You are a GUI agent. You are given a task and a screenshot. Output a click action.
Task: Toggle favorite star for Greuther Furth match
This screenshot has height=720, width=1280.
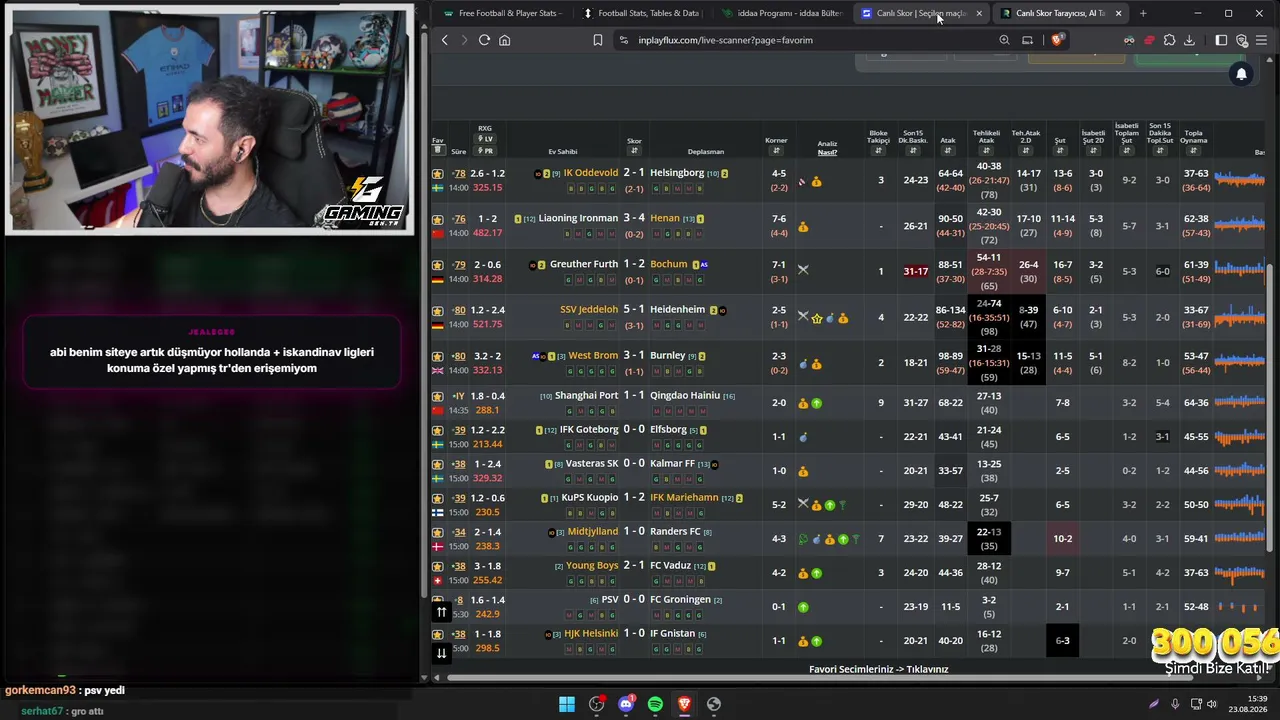tap(437, 265)
